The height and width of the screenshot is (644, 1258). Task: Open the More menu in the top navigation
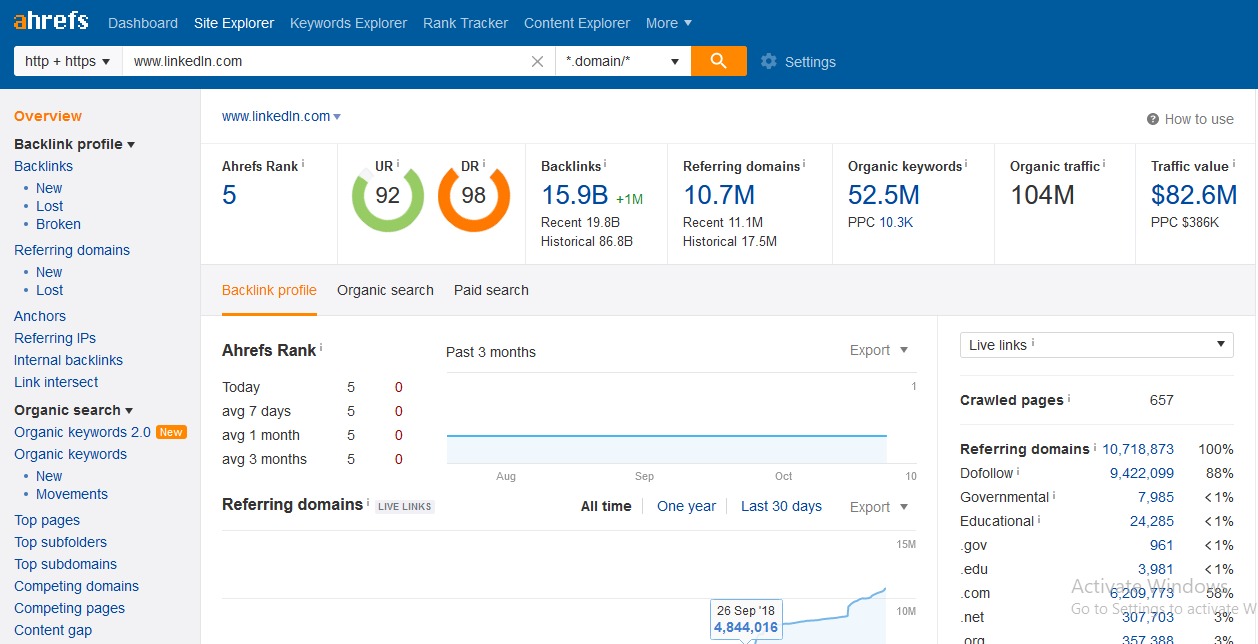668,22
